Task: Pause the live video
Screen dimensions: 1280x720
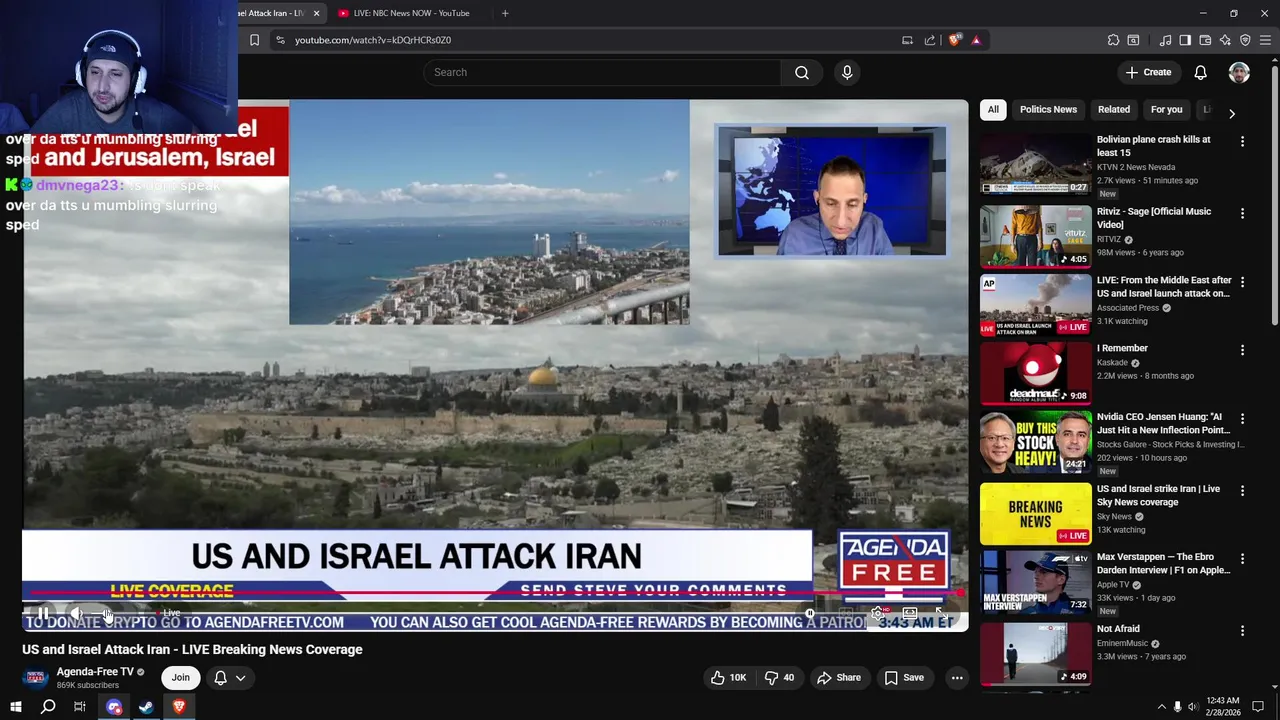Action: (43, 613)
